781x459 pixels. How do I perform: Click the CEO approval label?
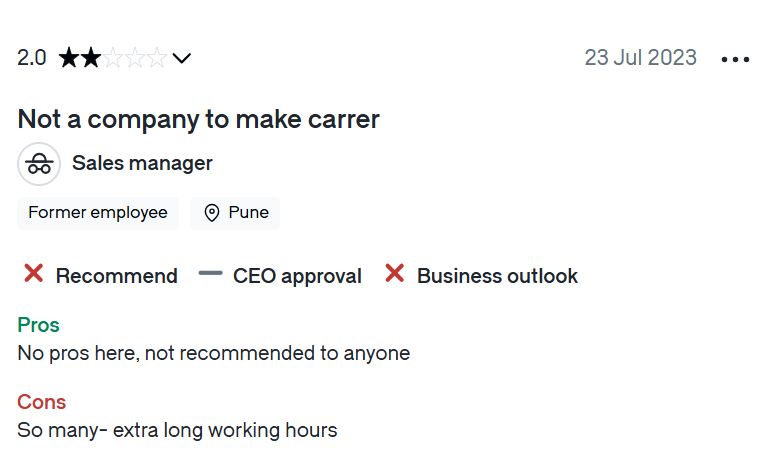297,276
